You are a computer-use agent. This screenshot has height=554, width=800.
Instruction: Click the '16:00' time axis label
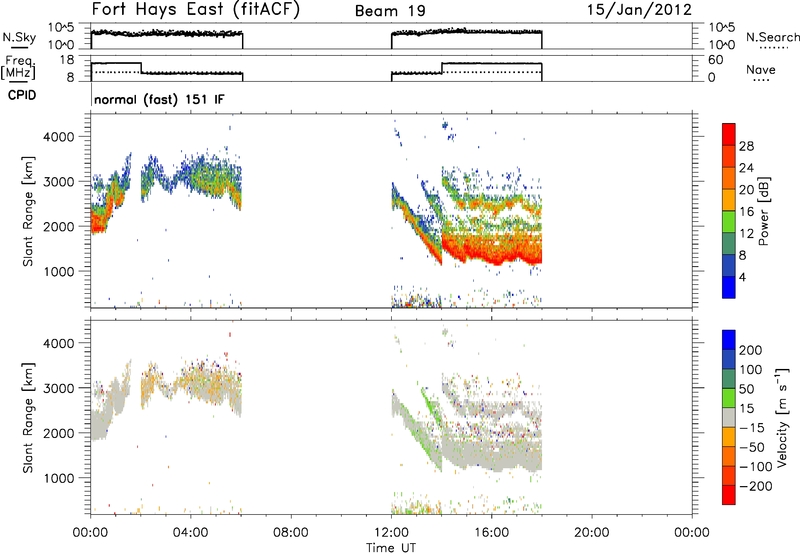[x=491, y=533]
